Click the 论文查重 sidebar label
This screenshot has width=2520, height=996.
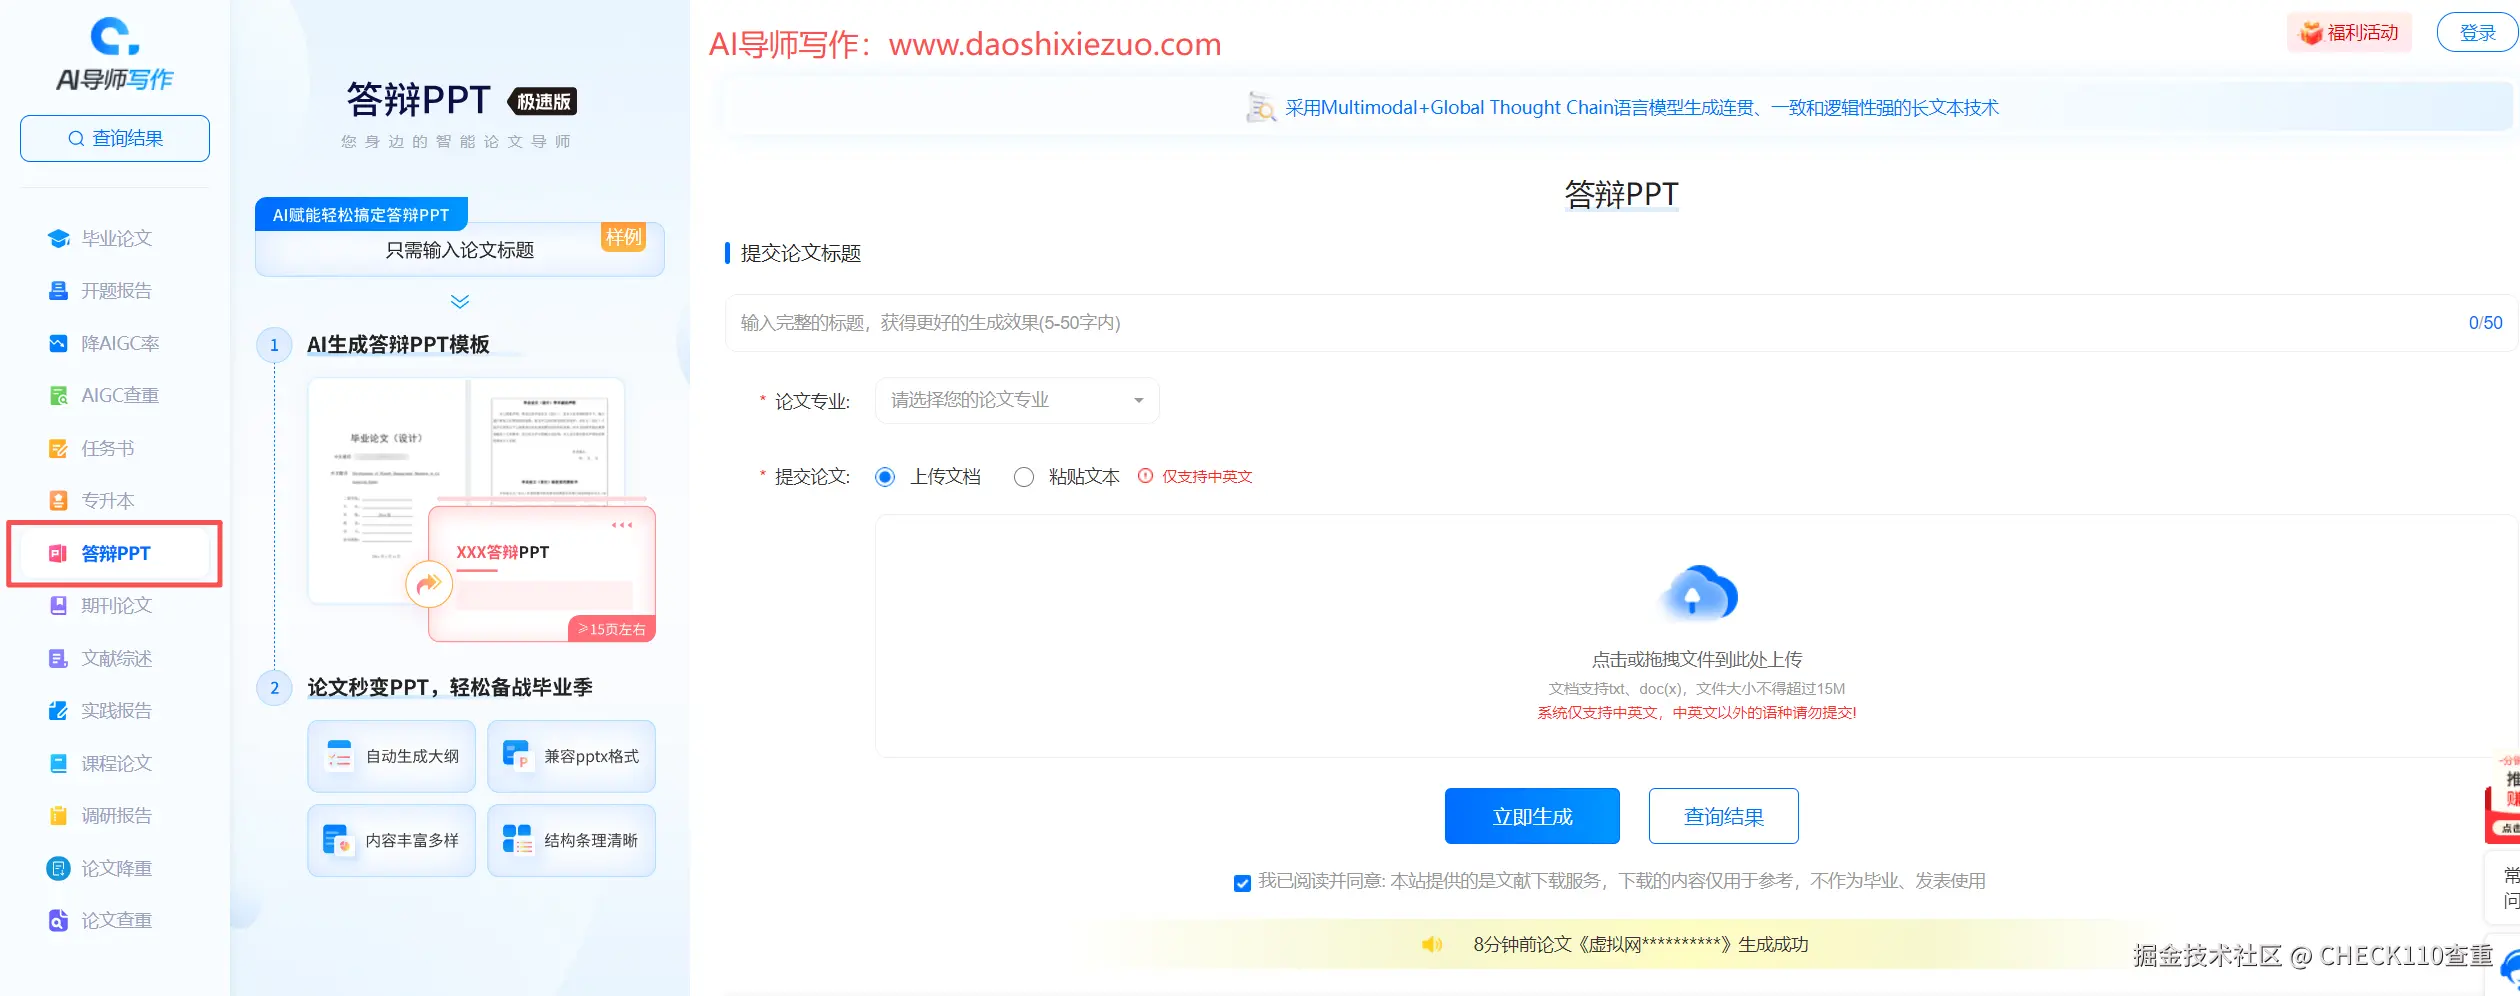[117, 920]
